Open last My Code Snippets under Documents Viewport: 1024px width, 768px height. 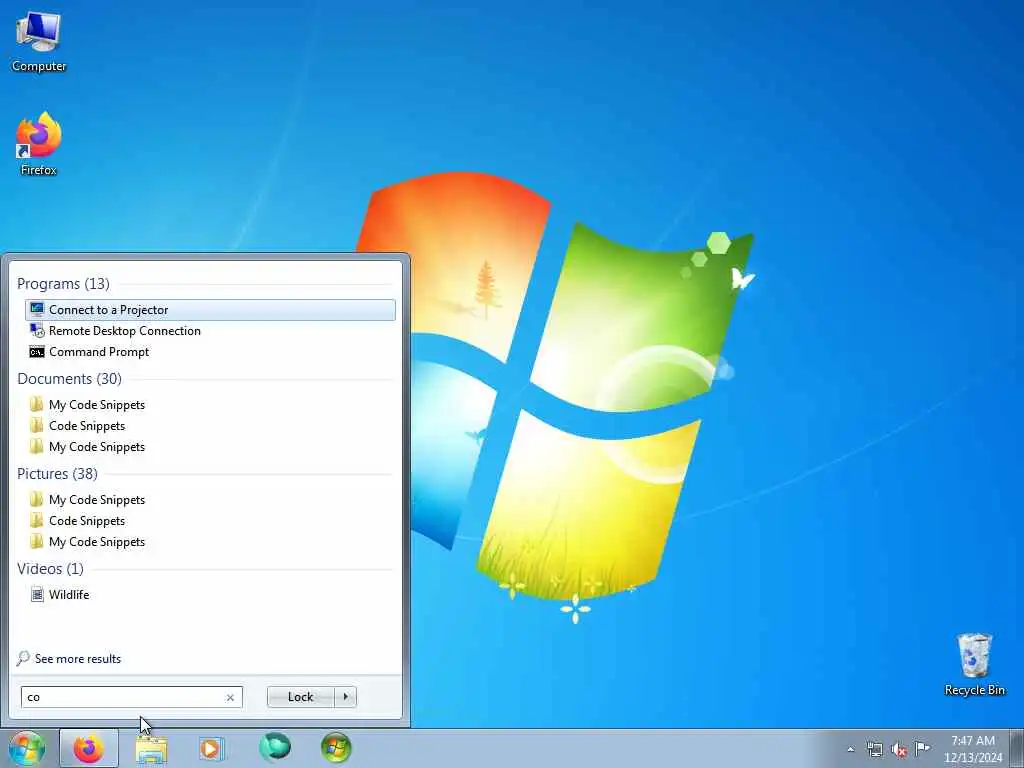[210, 447]
